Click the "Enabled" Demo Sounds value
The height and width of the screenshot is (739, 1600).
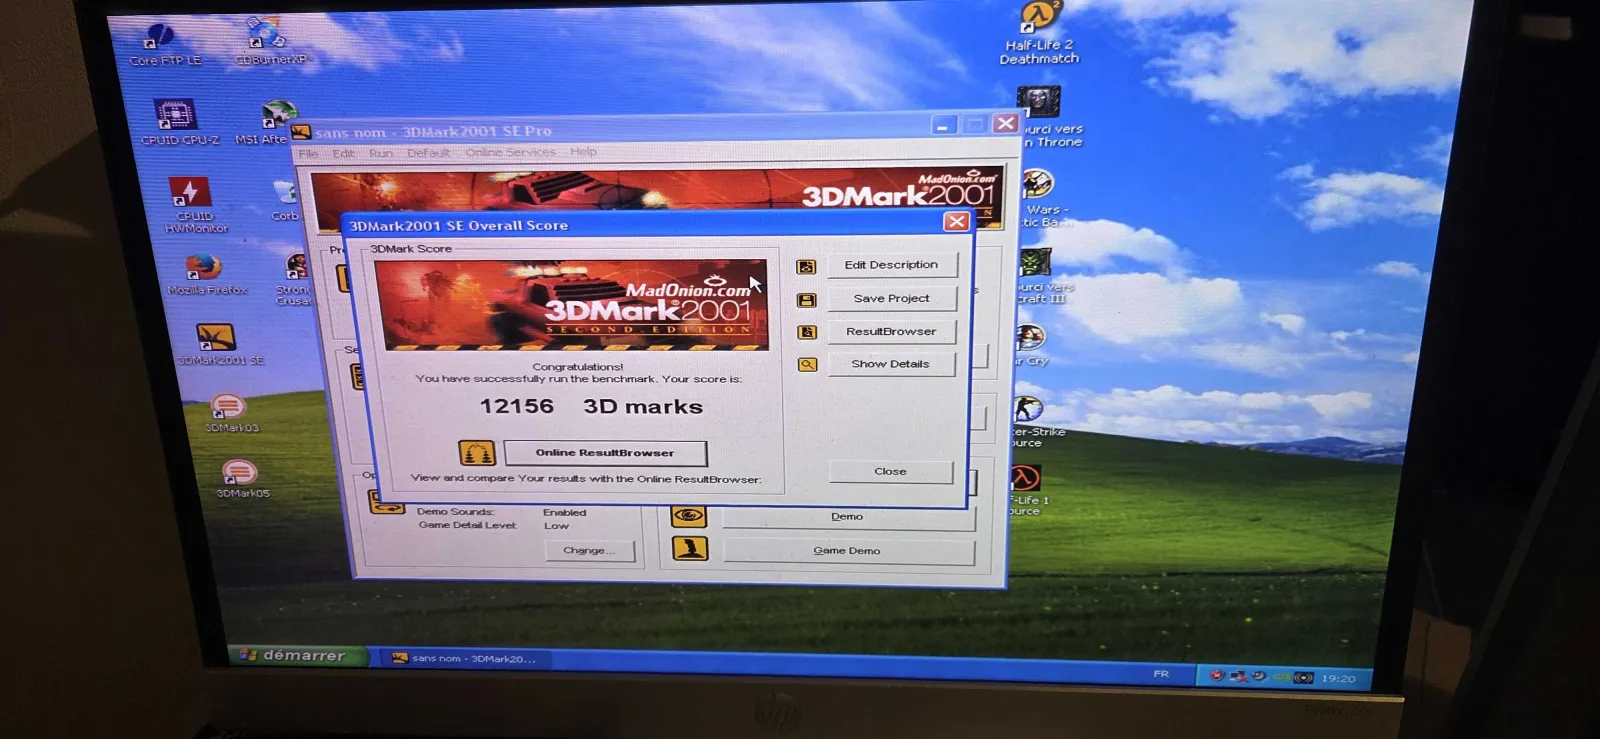click(x=565, y=512)
